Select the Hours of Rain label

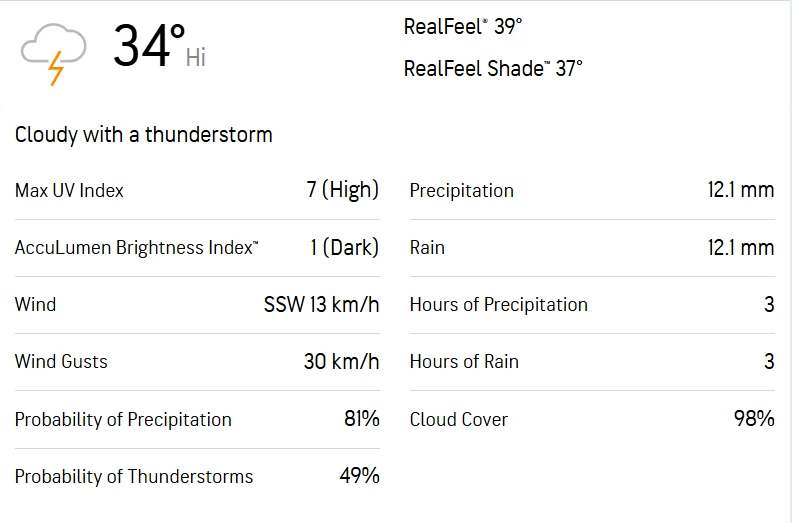point(464,361)
